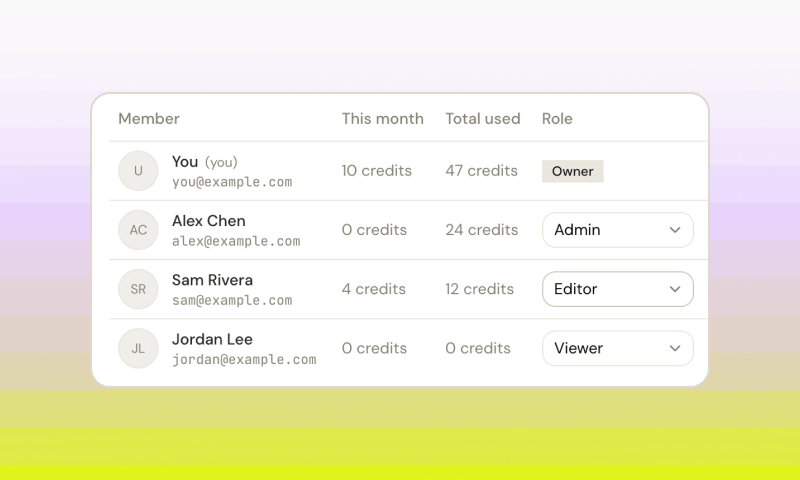This screenshot has width=800, height=480.
Task: Click the 47 credits total for You
Action: 482,171
